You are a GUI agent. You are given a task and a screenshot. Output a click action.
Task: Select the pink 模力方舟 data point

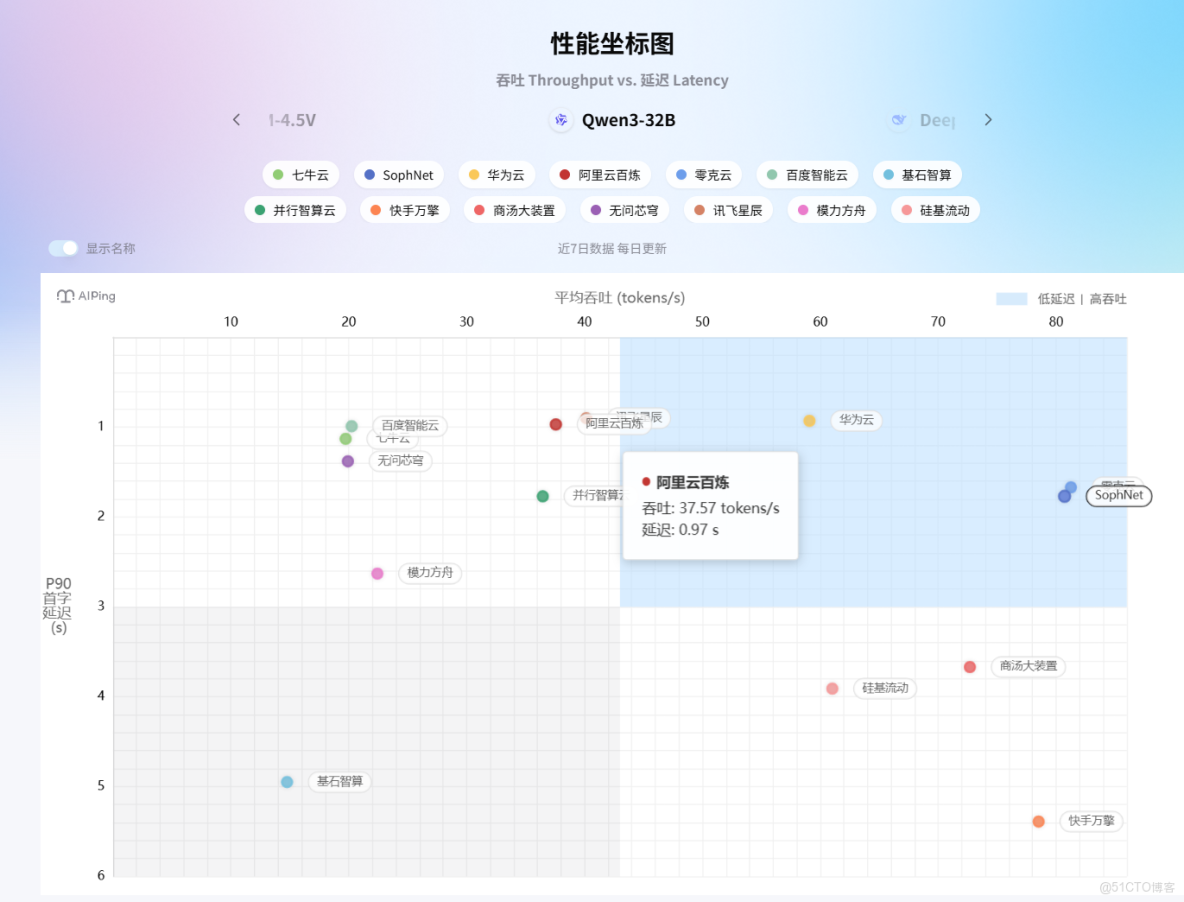coord(377,573)
